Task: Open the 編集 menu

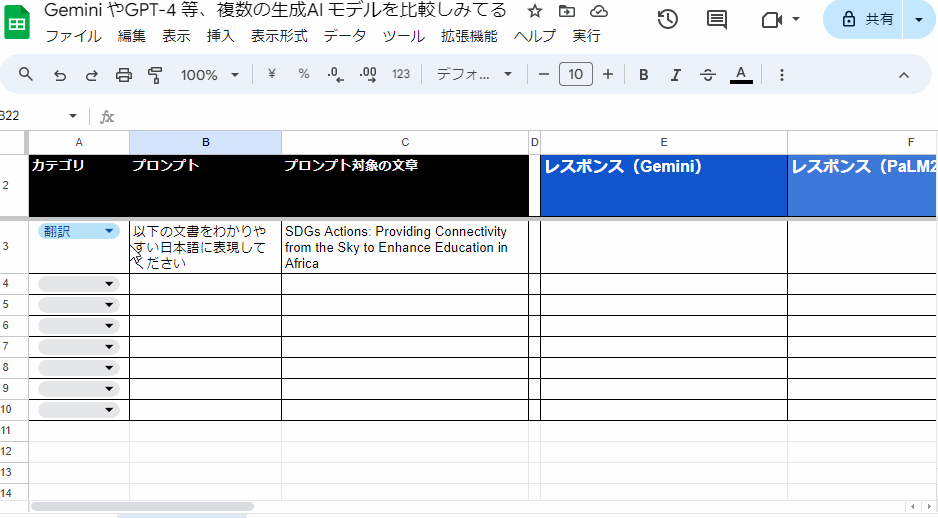Action: [132, 36]
